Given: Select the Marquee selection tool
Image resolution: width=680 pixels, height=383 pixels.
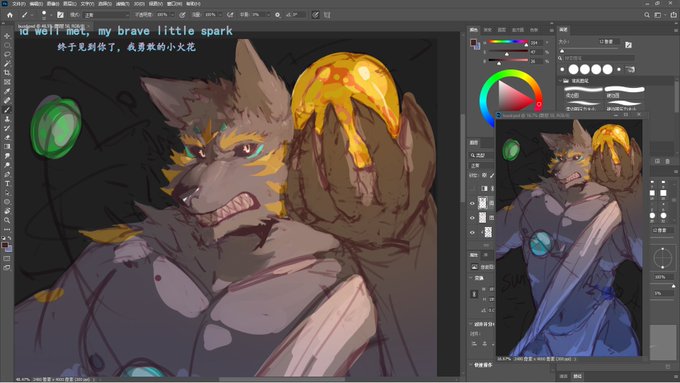Looking at the screenshot, I should (7, 45).
